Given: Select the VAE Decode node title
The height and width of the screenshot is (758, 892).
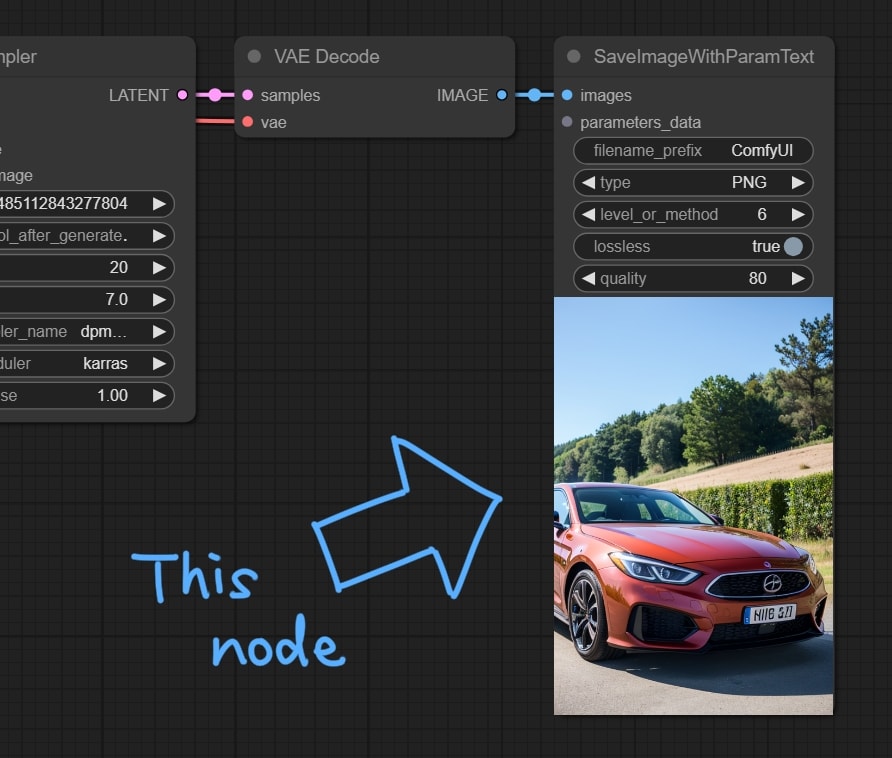Looking at the screenshot, I should 327,56.
